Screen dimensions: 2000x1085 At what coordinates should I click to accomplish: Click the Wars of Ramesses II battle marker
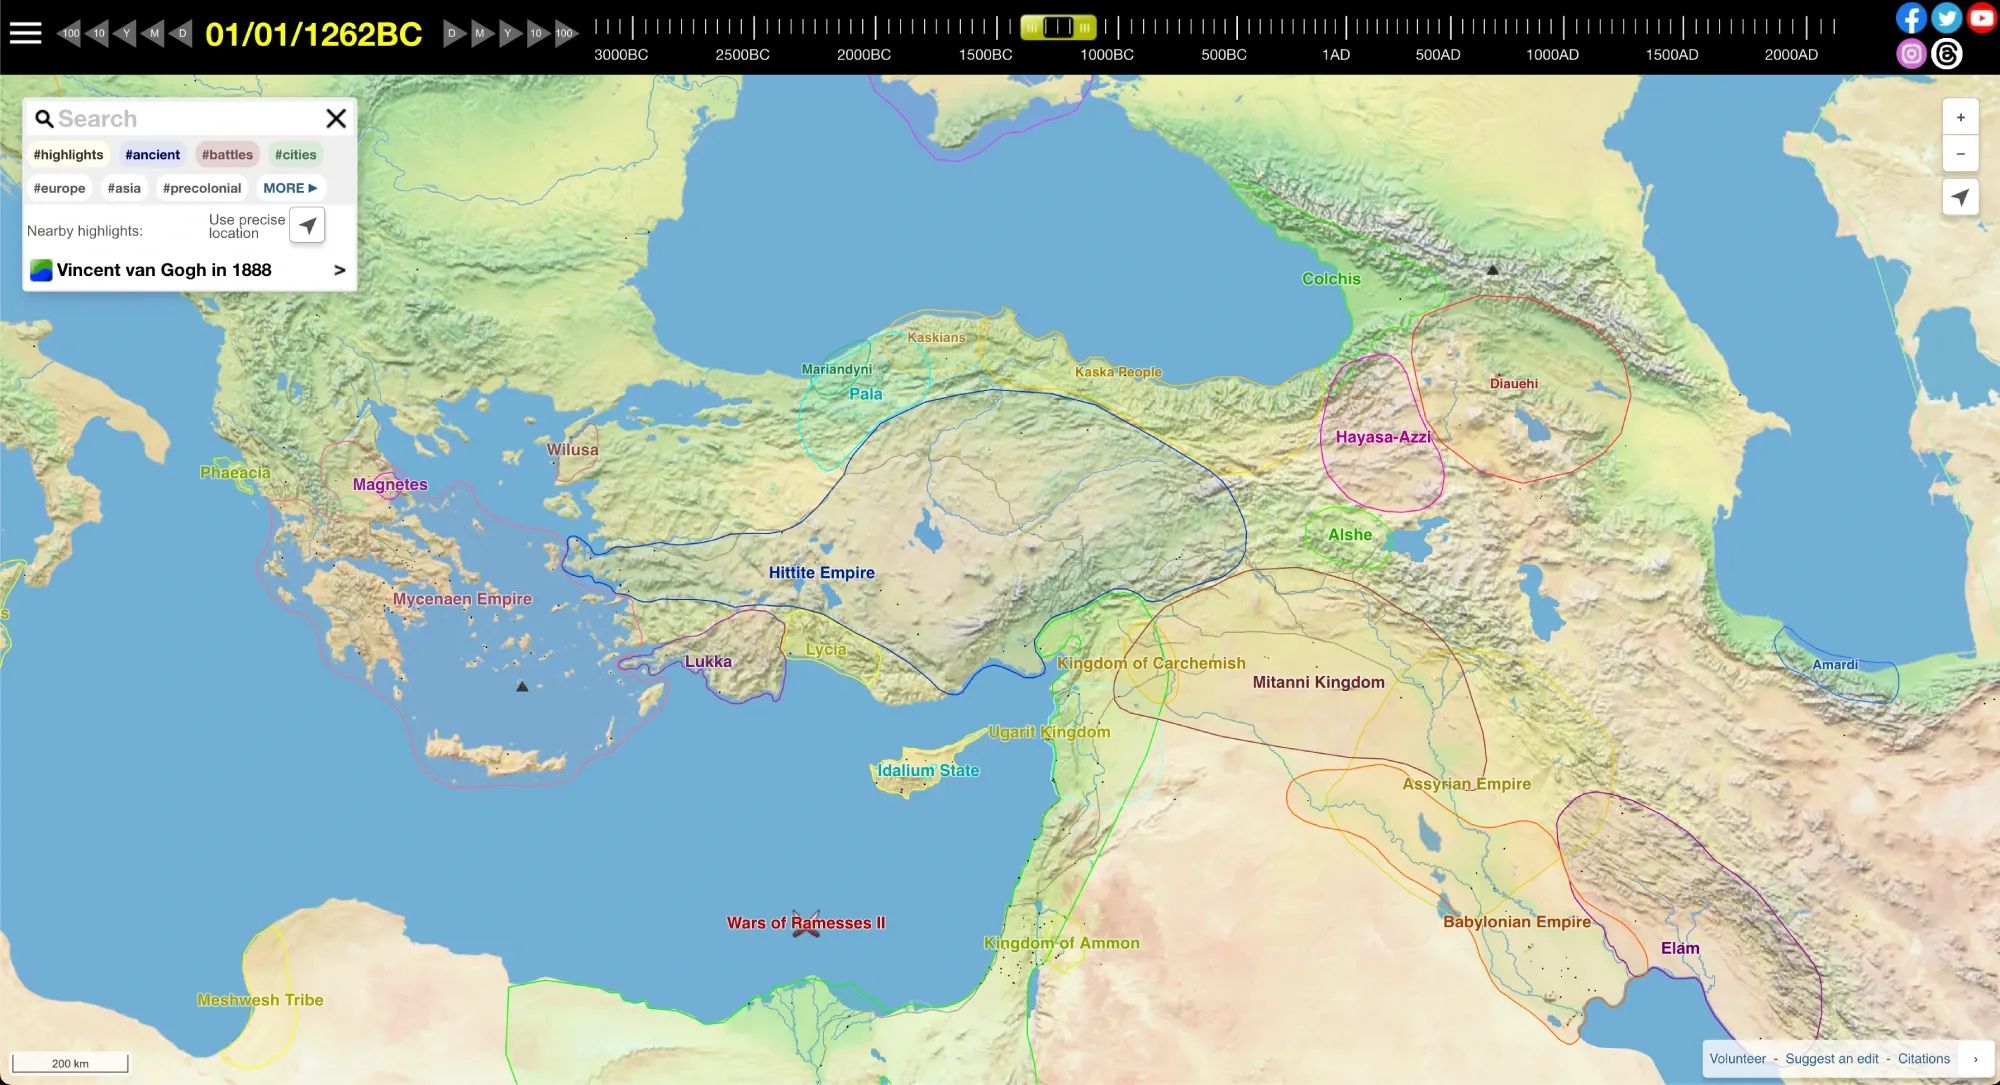point(806,923)
